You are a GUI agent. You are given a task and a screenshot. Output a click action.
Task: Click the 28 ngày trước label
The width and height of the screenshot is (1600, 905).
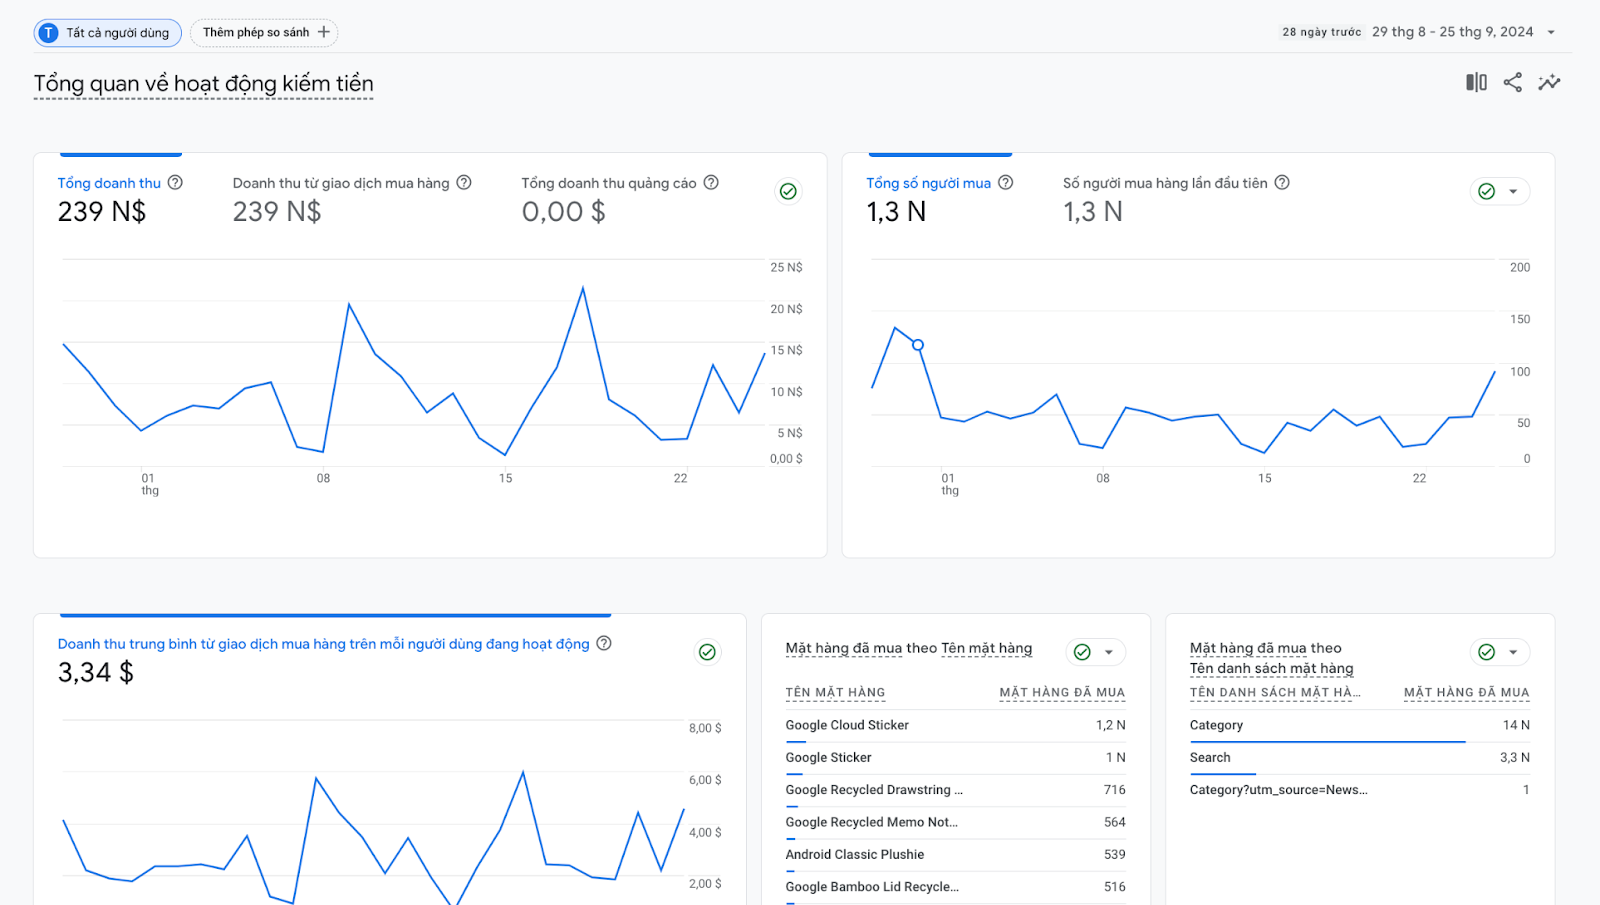tap(1321, 32)
